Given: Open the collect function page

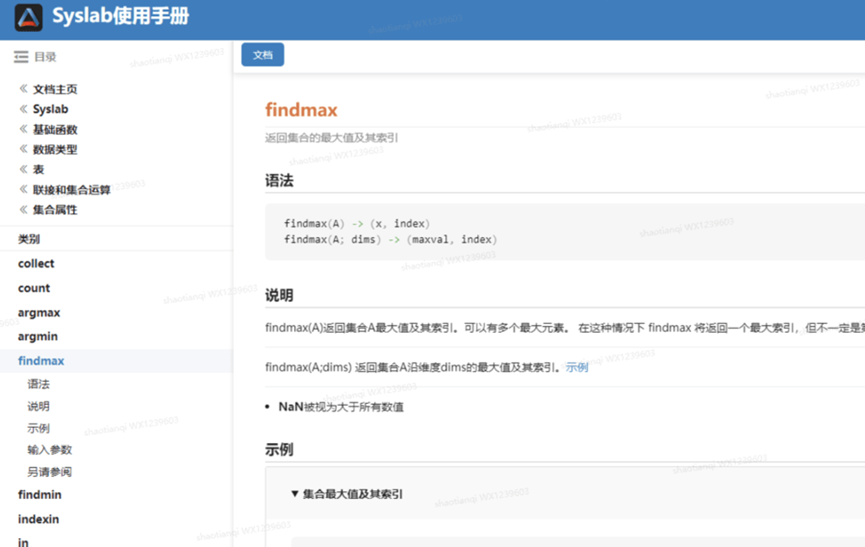Looking at the screenshot, I should (x=36, y=264).
